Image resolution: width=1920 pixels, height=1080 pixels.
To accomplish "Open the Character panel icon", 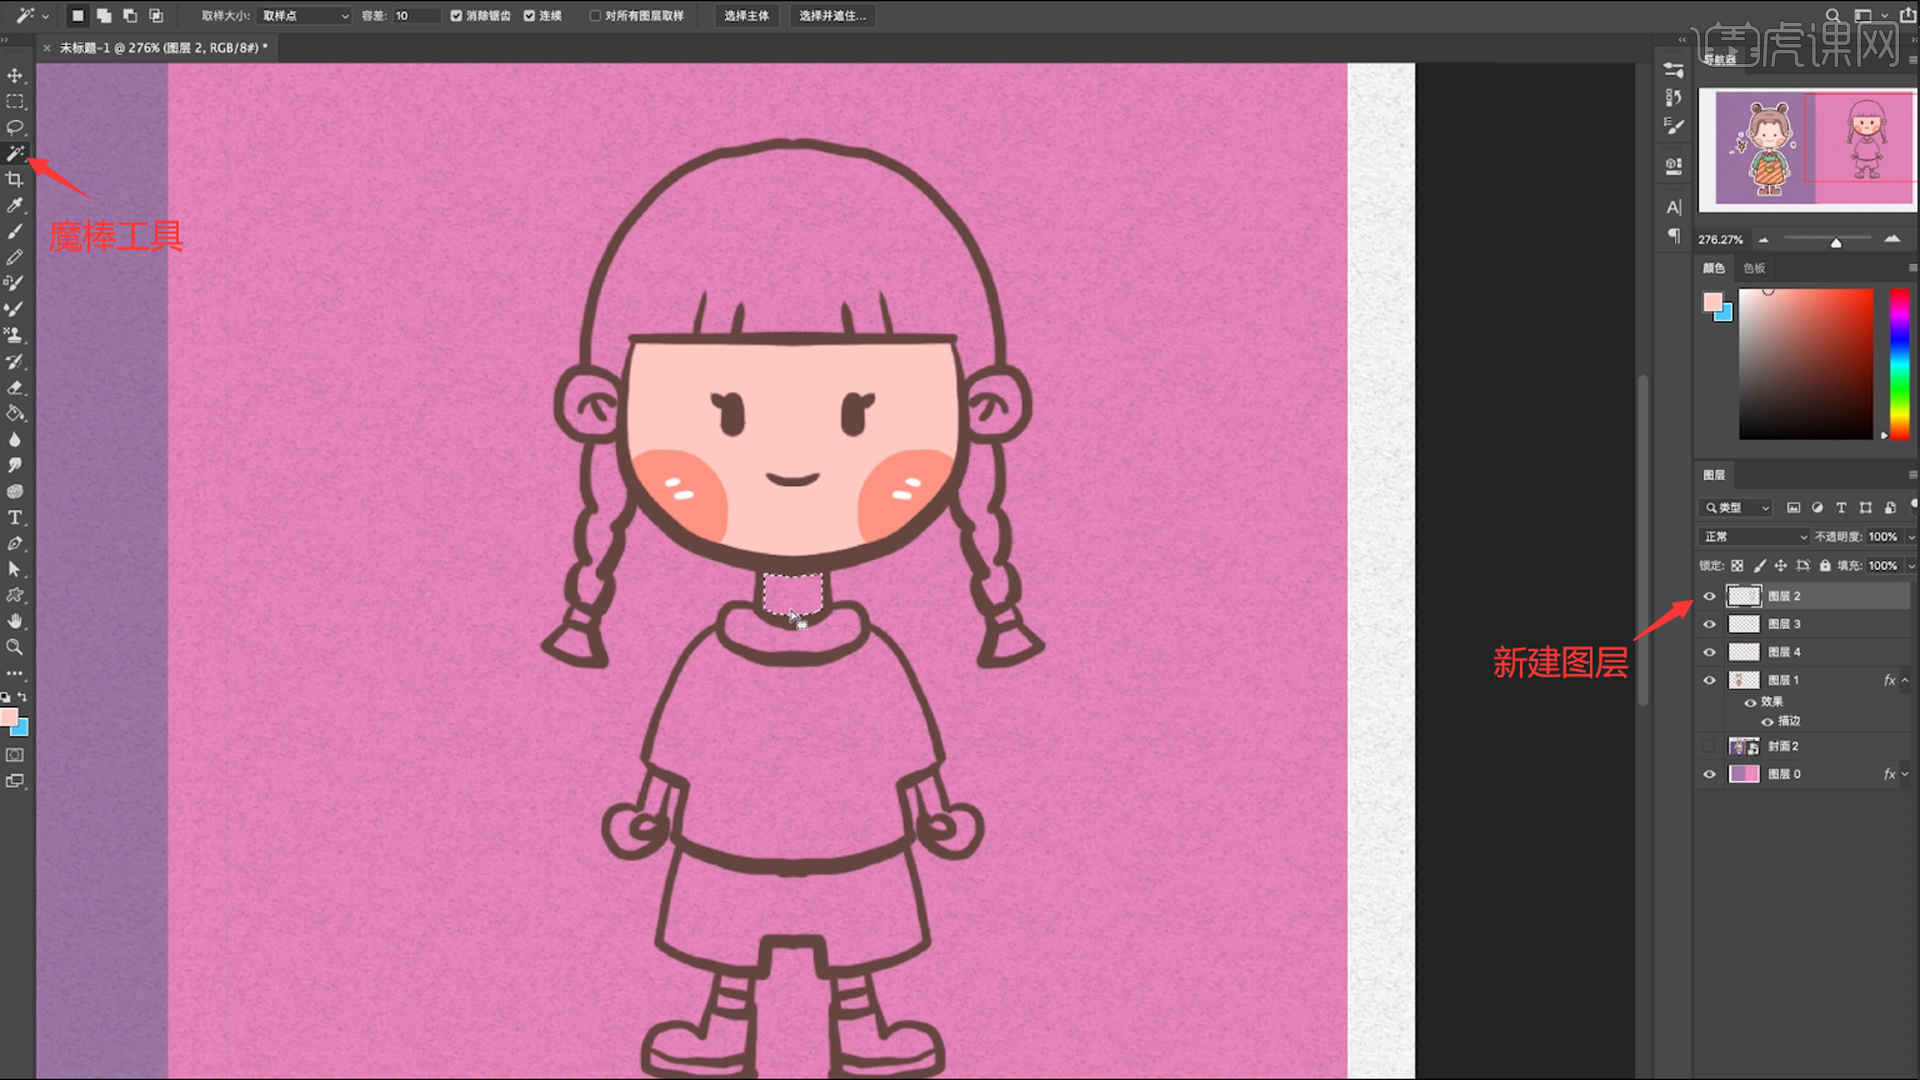I will tap(1674, 207).
